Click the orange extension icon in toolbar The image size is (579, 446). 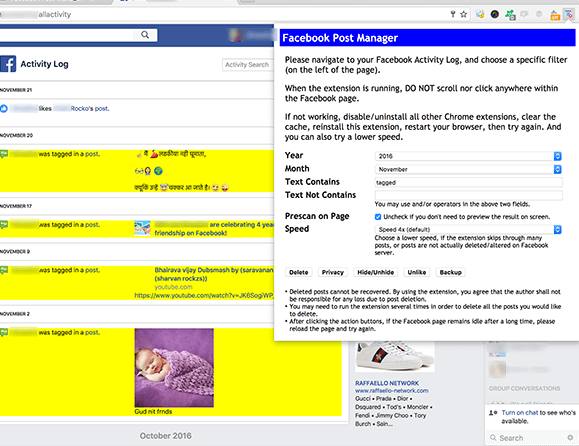point(555,15)
